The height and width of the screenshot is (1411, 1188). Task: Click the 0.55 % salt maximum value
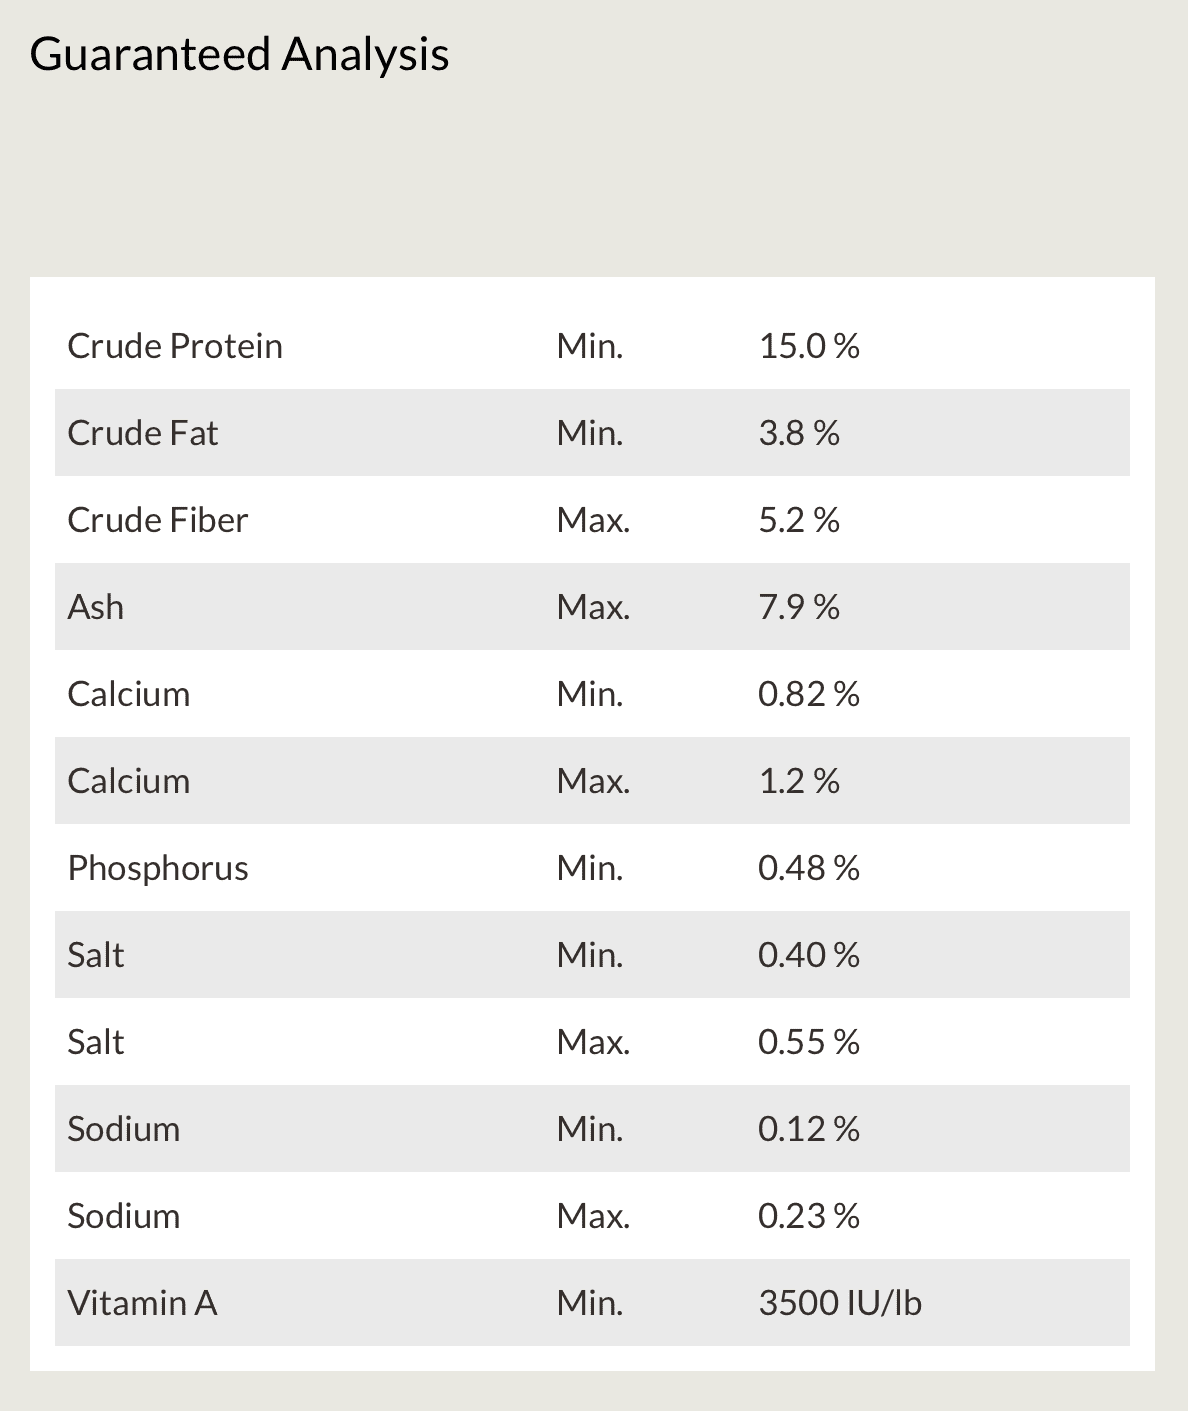coord(809,1042)
